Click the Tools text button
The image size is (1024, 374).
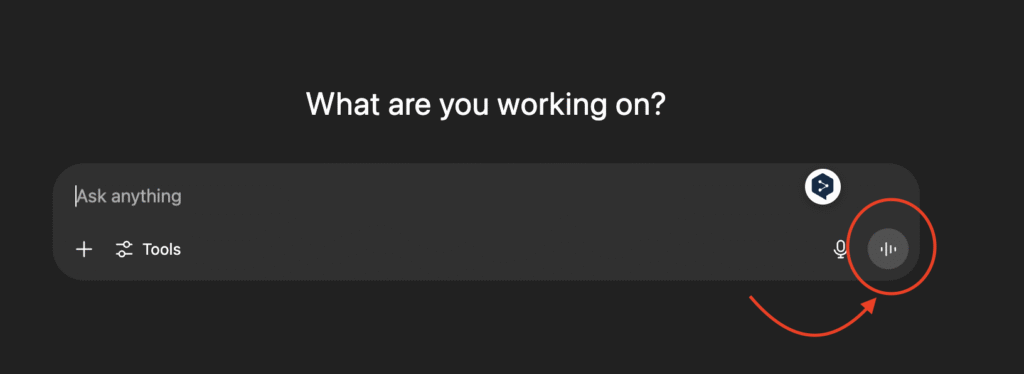[x=161, y=249]
